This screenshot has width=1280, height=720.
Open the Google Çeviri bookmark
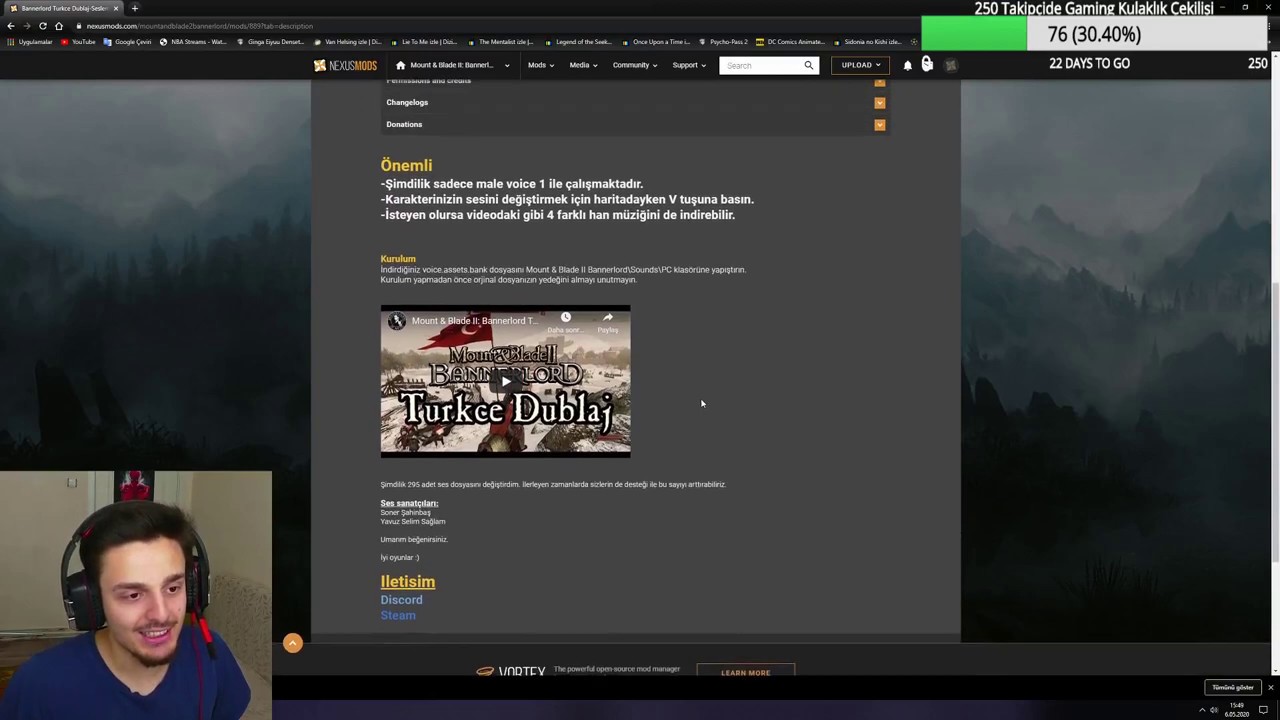[x=127, y=42]
